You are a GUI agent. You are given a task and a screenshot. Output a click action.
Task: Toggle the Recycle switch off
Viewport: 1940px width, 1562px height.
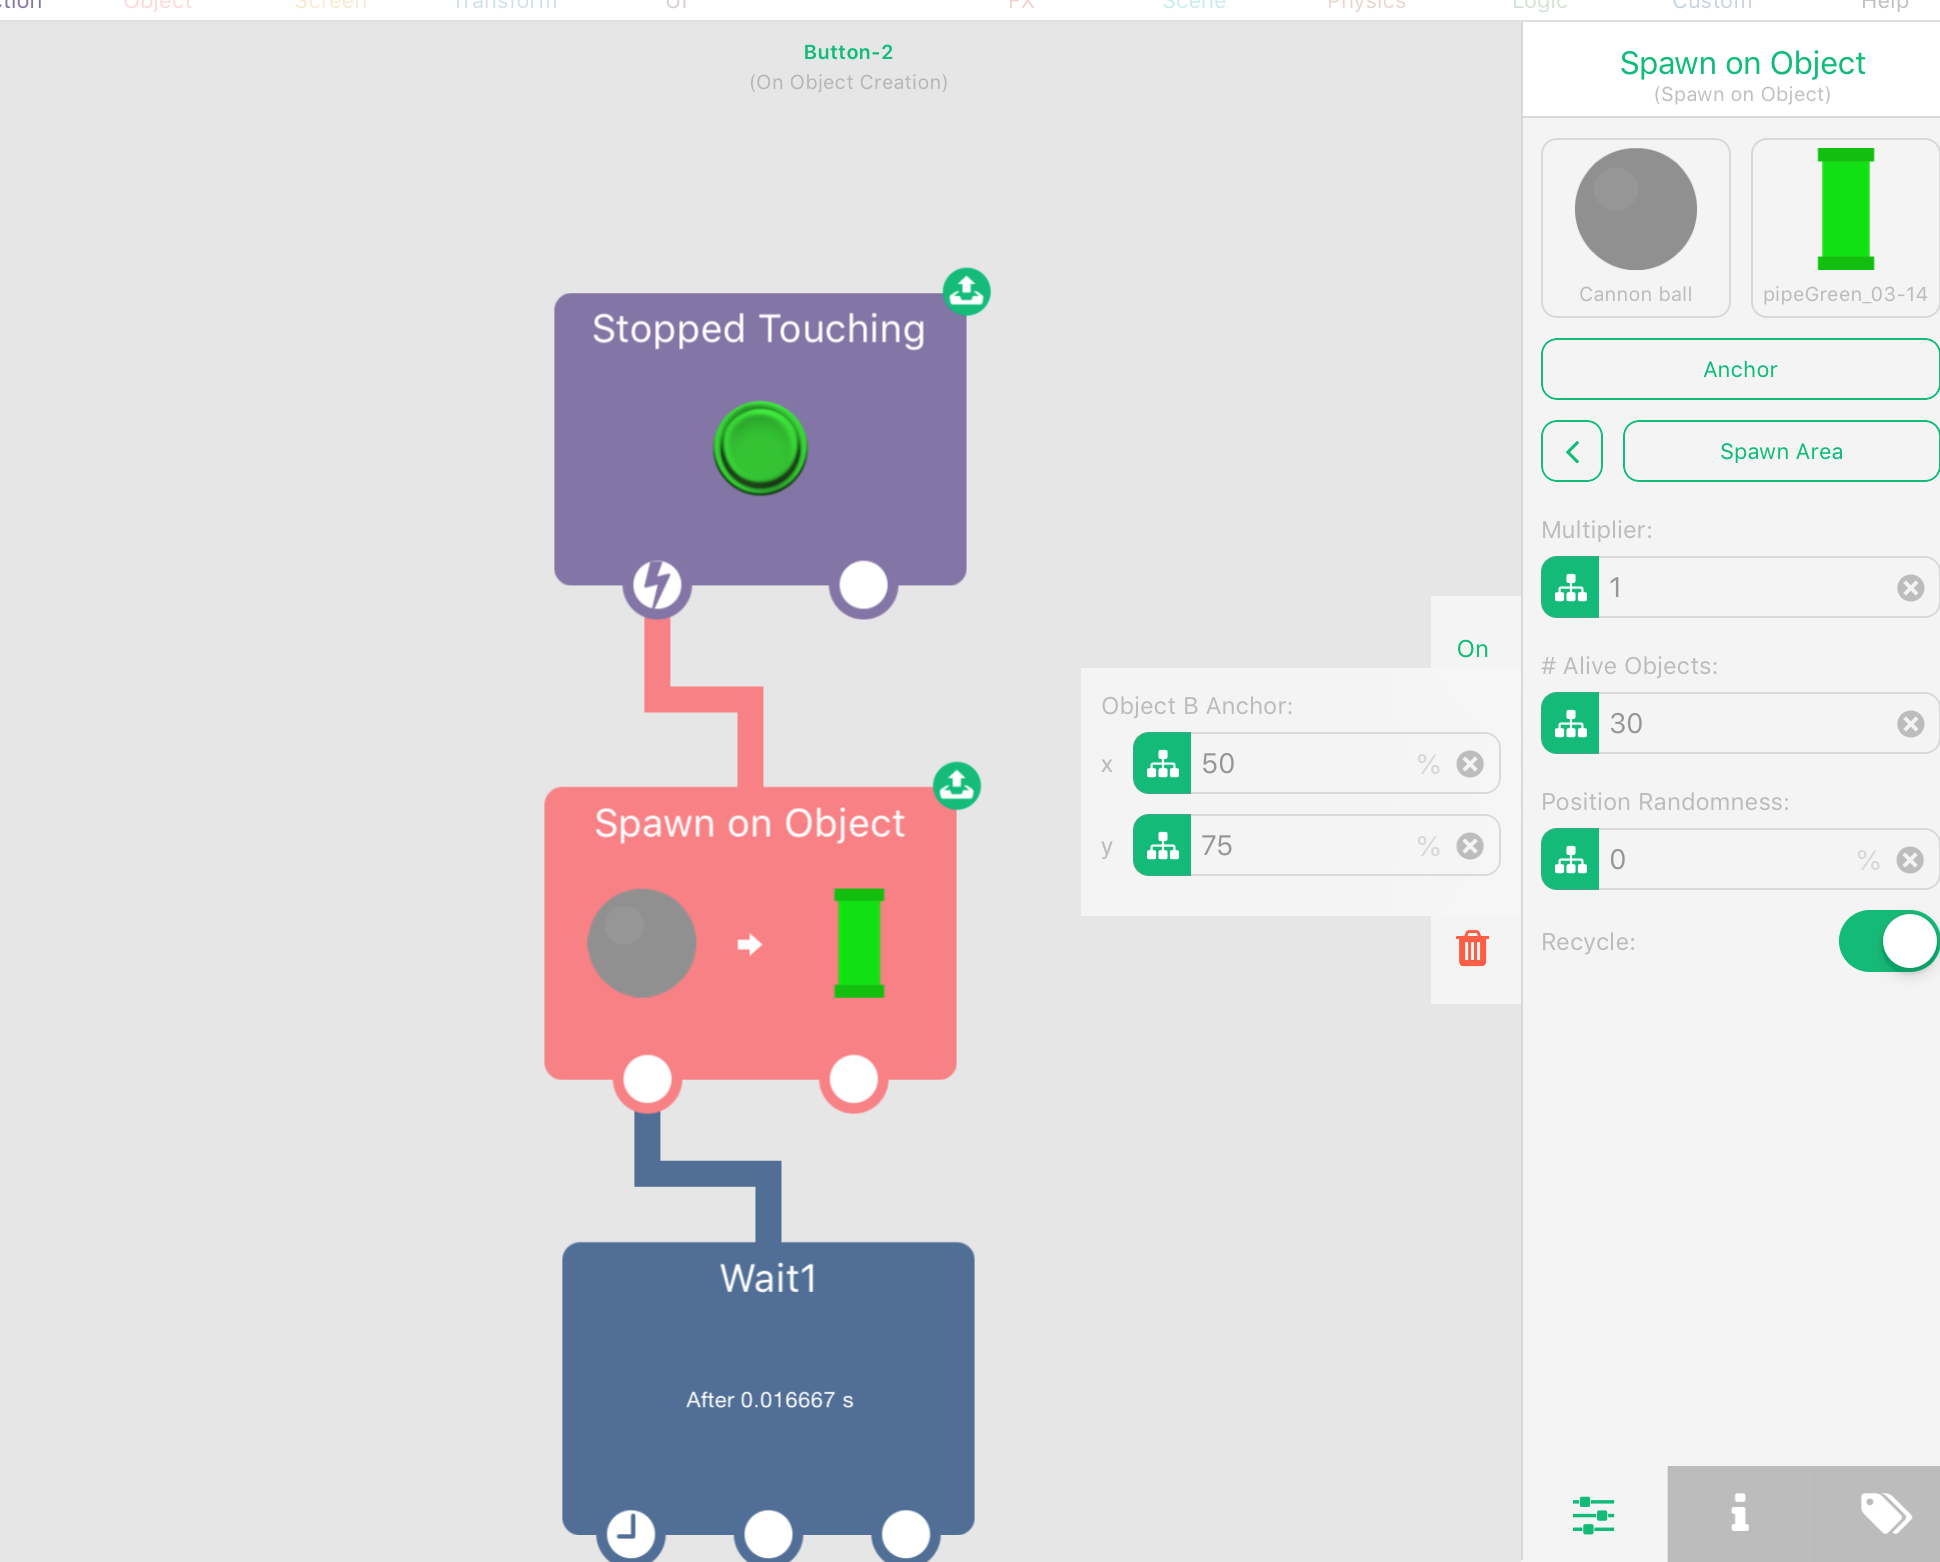[1887, 941]
